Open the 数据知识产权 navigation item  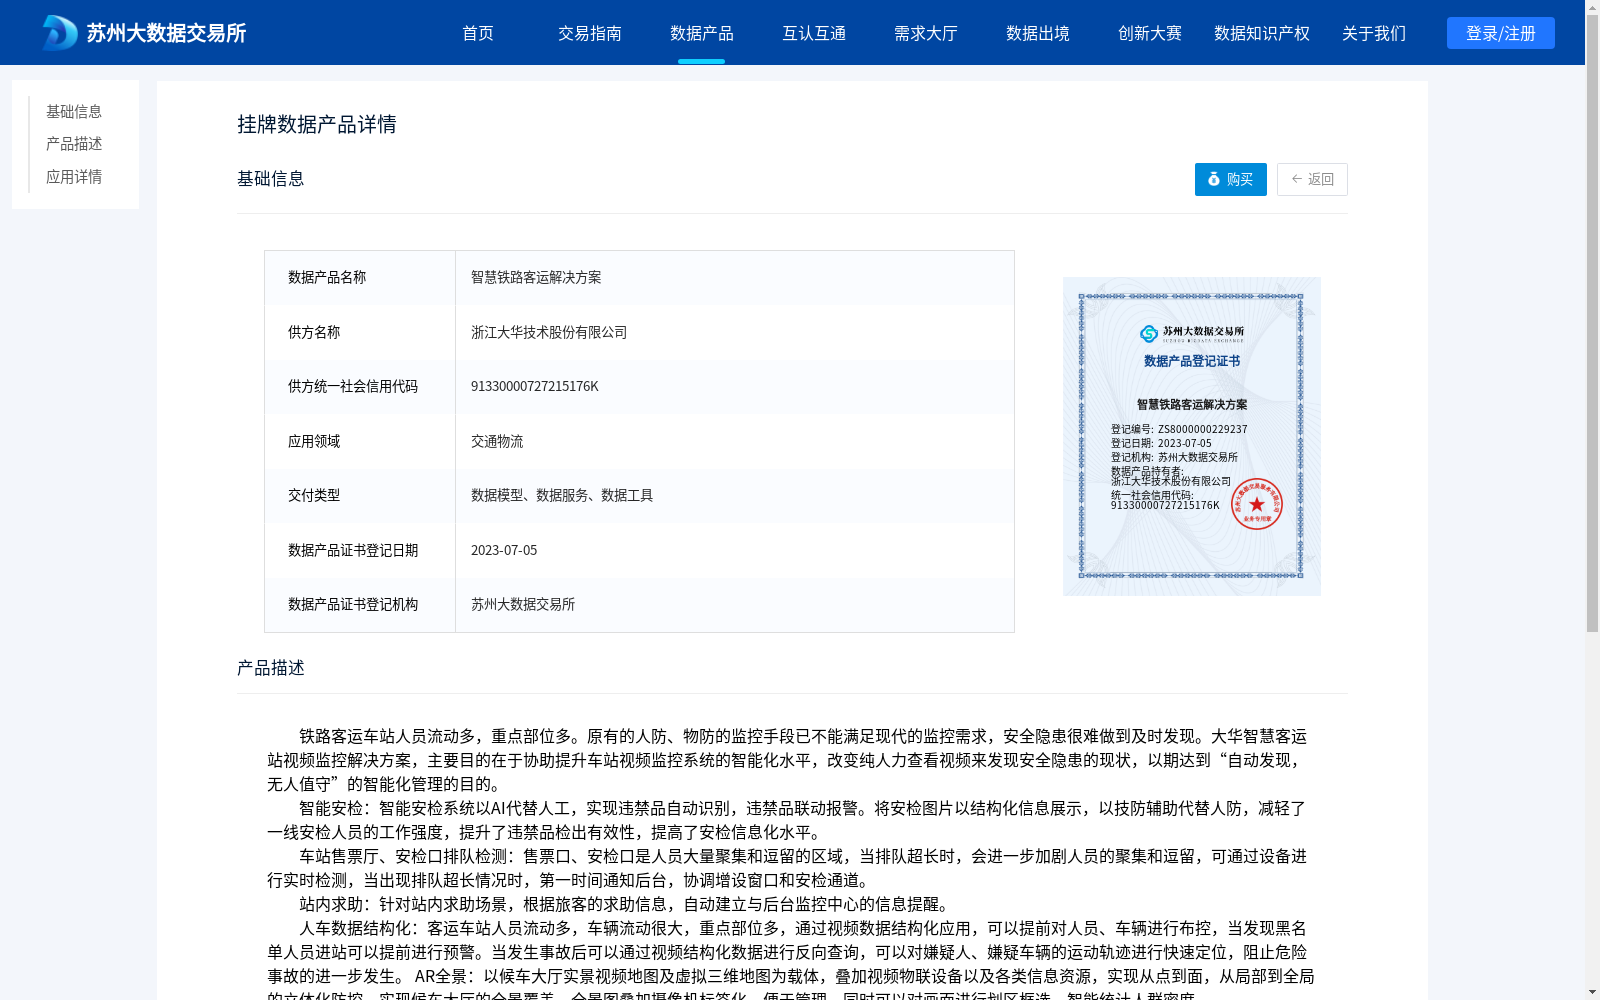pos(1262,33)
